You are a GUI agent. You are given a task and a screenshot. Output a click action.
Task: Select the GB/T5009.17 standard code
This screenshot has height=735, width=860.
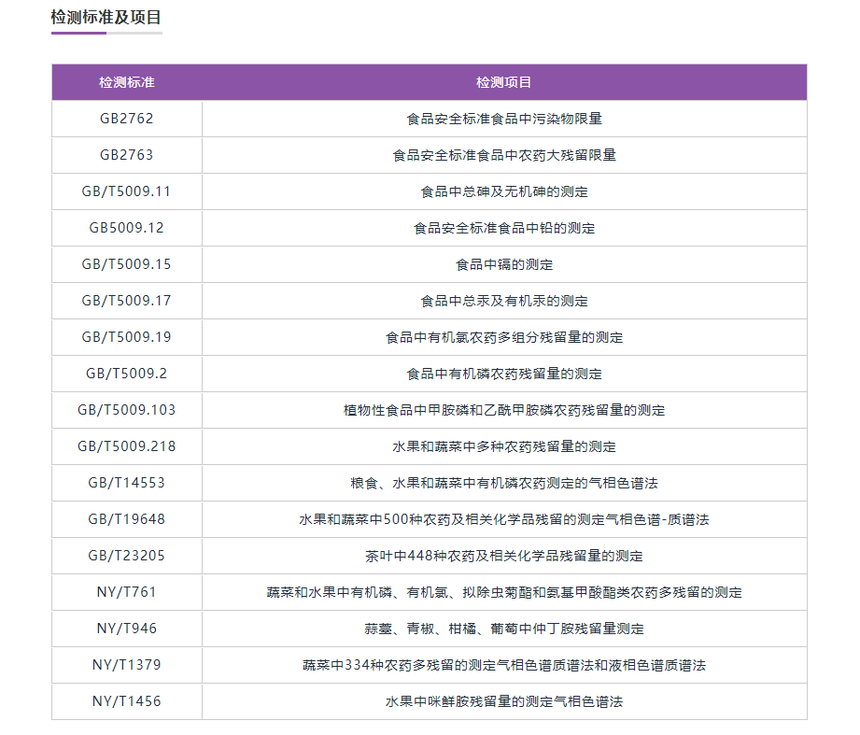click(x=127, y=301)
